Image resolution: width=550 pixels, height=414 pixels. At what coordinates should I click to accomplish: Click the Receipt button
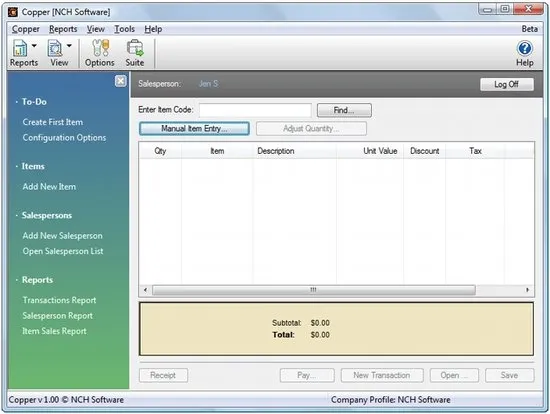163,375
